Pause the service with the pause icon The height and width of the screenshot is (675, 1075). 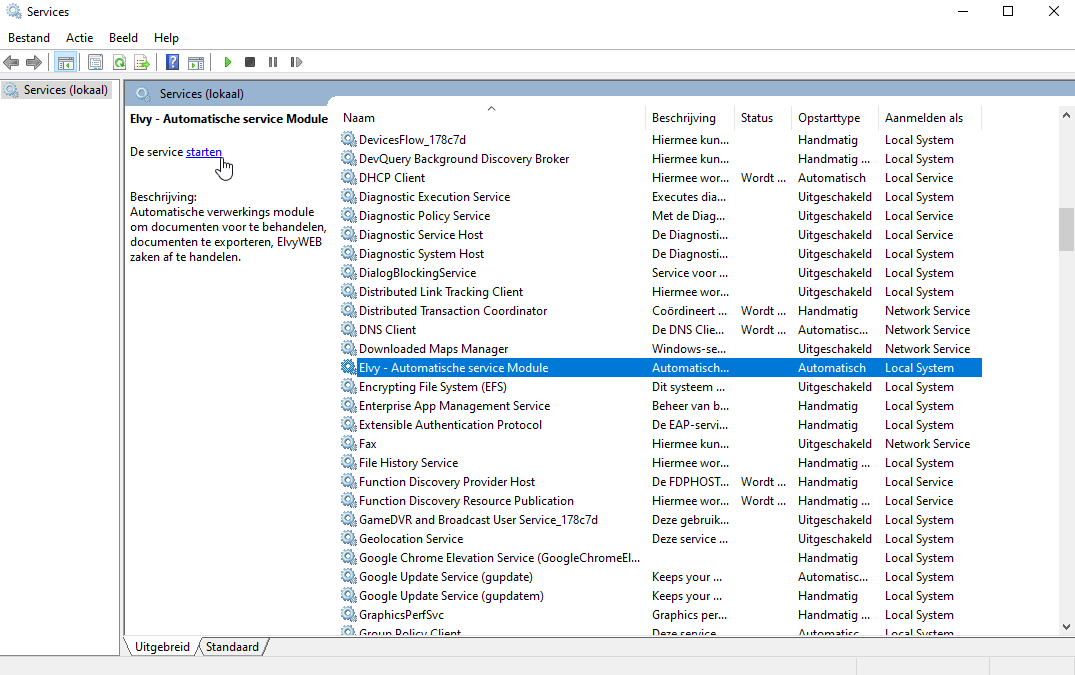[273, 62]
